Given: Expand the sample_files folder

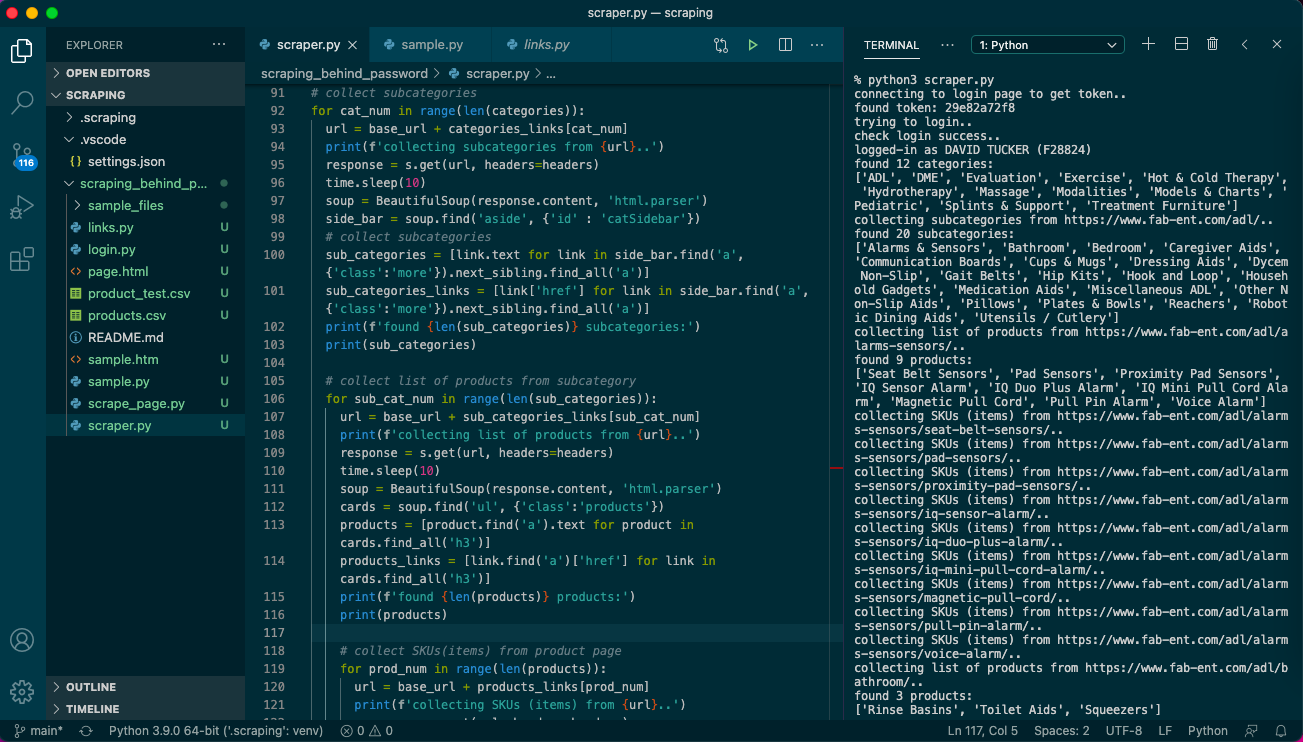Looking at the screenshot, I should click(x=145, y=205).
